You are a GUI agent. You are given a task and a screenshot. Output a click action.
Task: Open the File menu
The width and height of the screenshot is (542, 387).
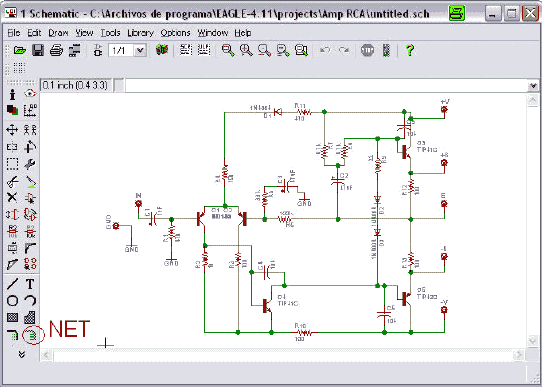click(14, 33)
